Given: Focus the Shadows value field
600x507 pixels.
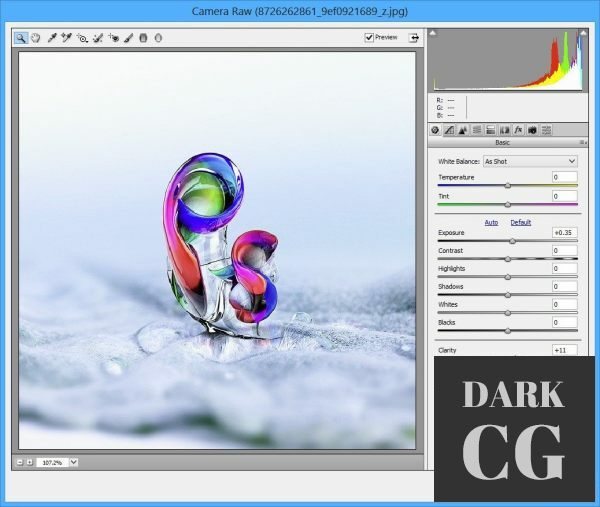Looking at the screenshot, I should [565, 287].
